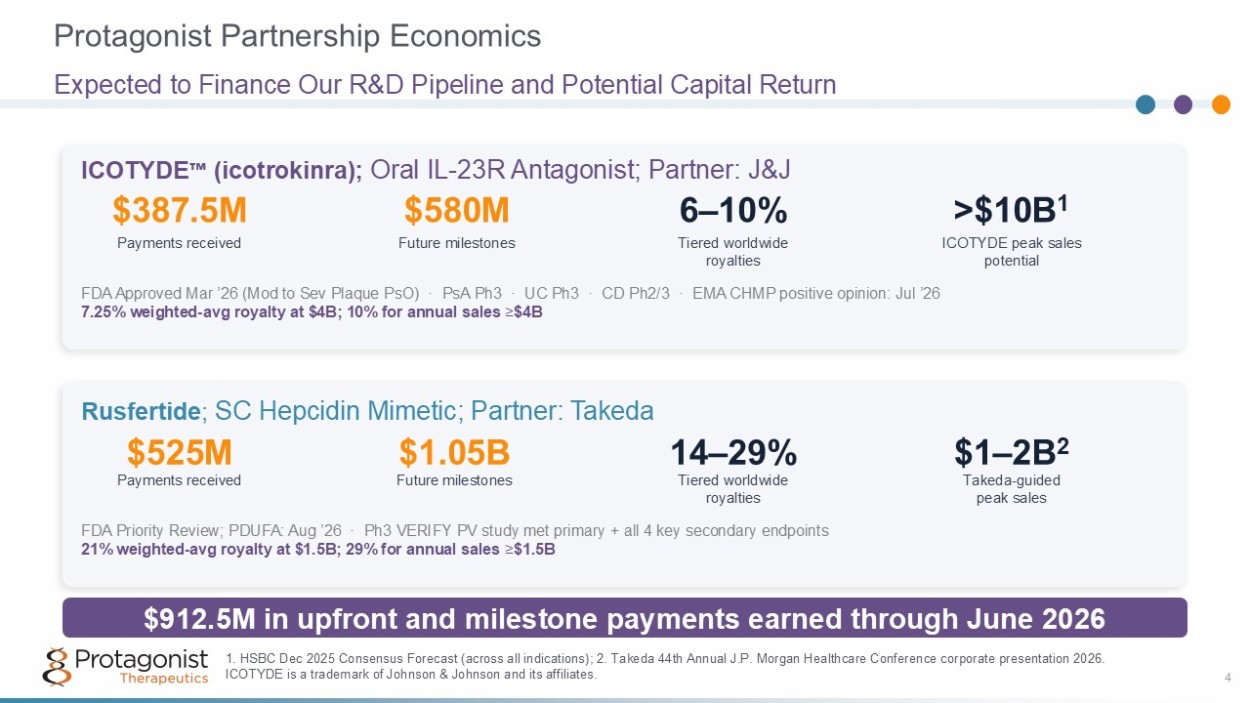Click the 14–29% tiered royalties figure
The image size is (1250, 703).
[x=733, y=453]
